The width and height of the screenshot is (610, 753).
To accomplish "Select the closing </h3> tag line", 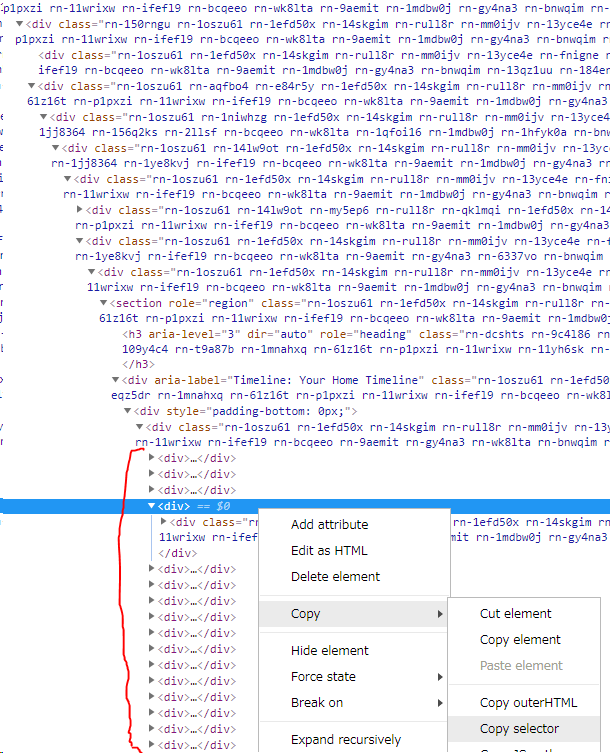I will 138,364.
